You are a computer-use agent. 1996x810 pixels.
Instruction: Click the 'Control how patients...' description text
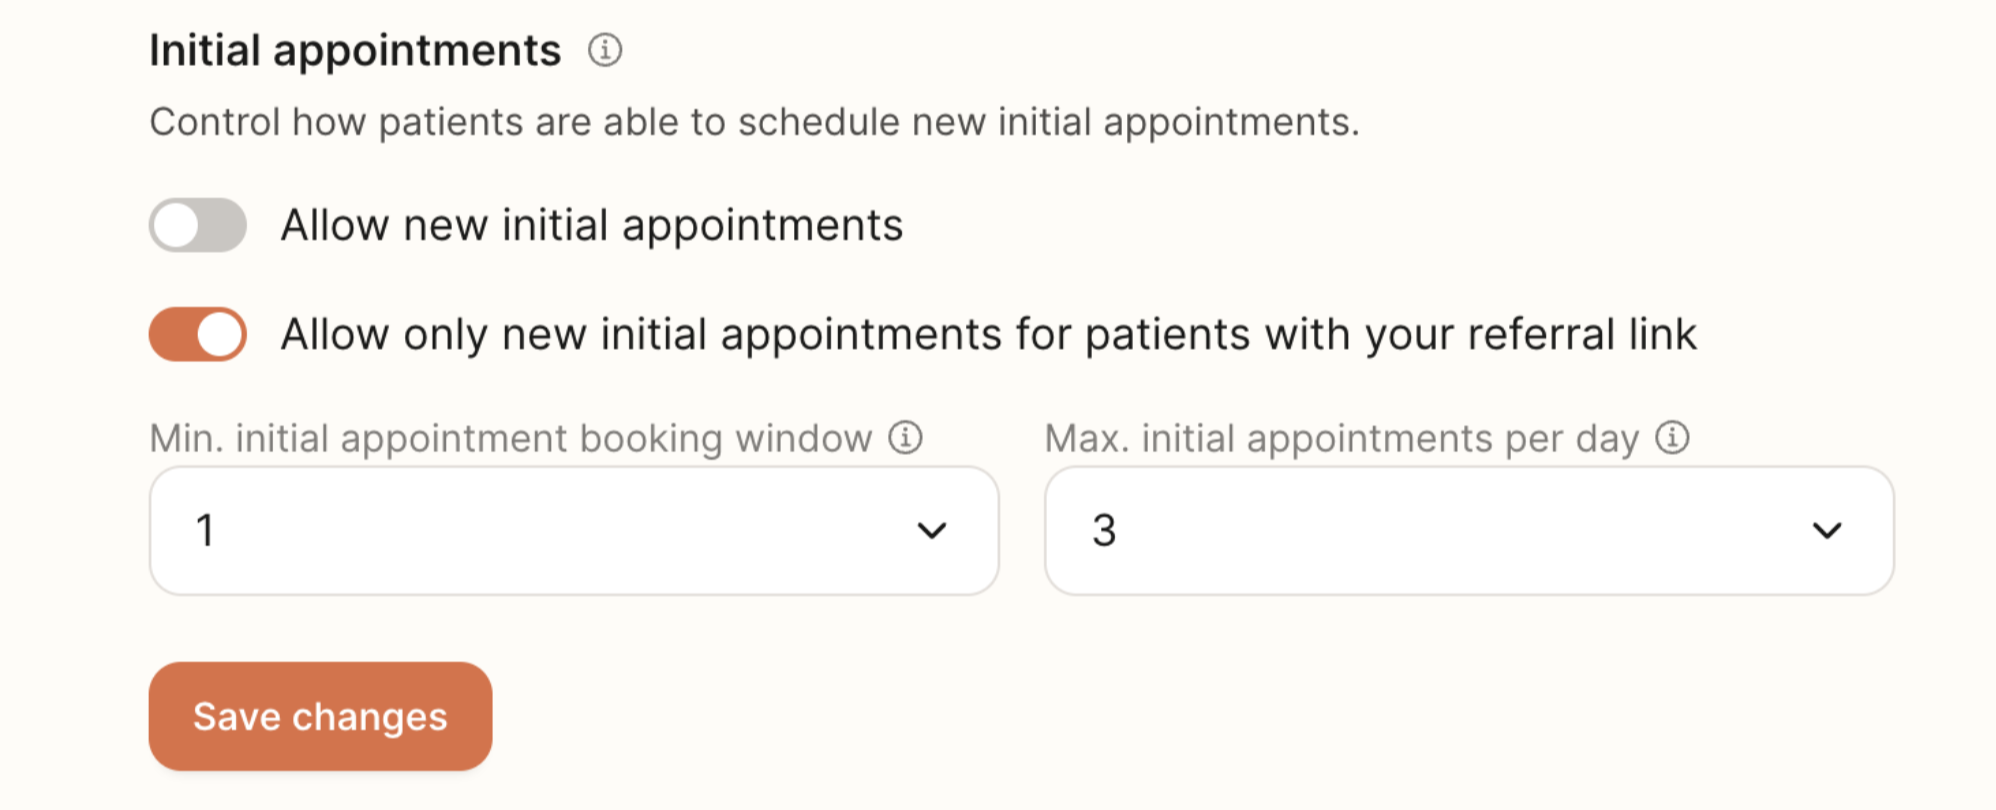pyautogui.click(x=754, y=122)
